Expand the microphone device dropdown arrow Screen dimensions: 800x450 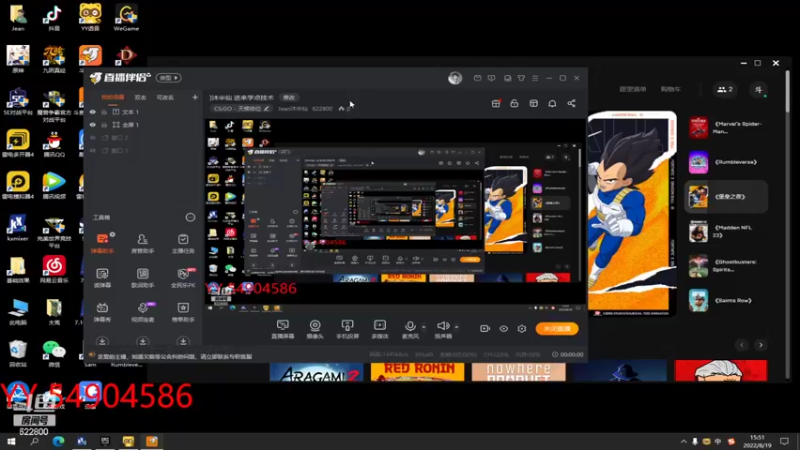pos(423,327)
